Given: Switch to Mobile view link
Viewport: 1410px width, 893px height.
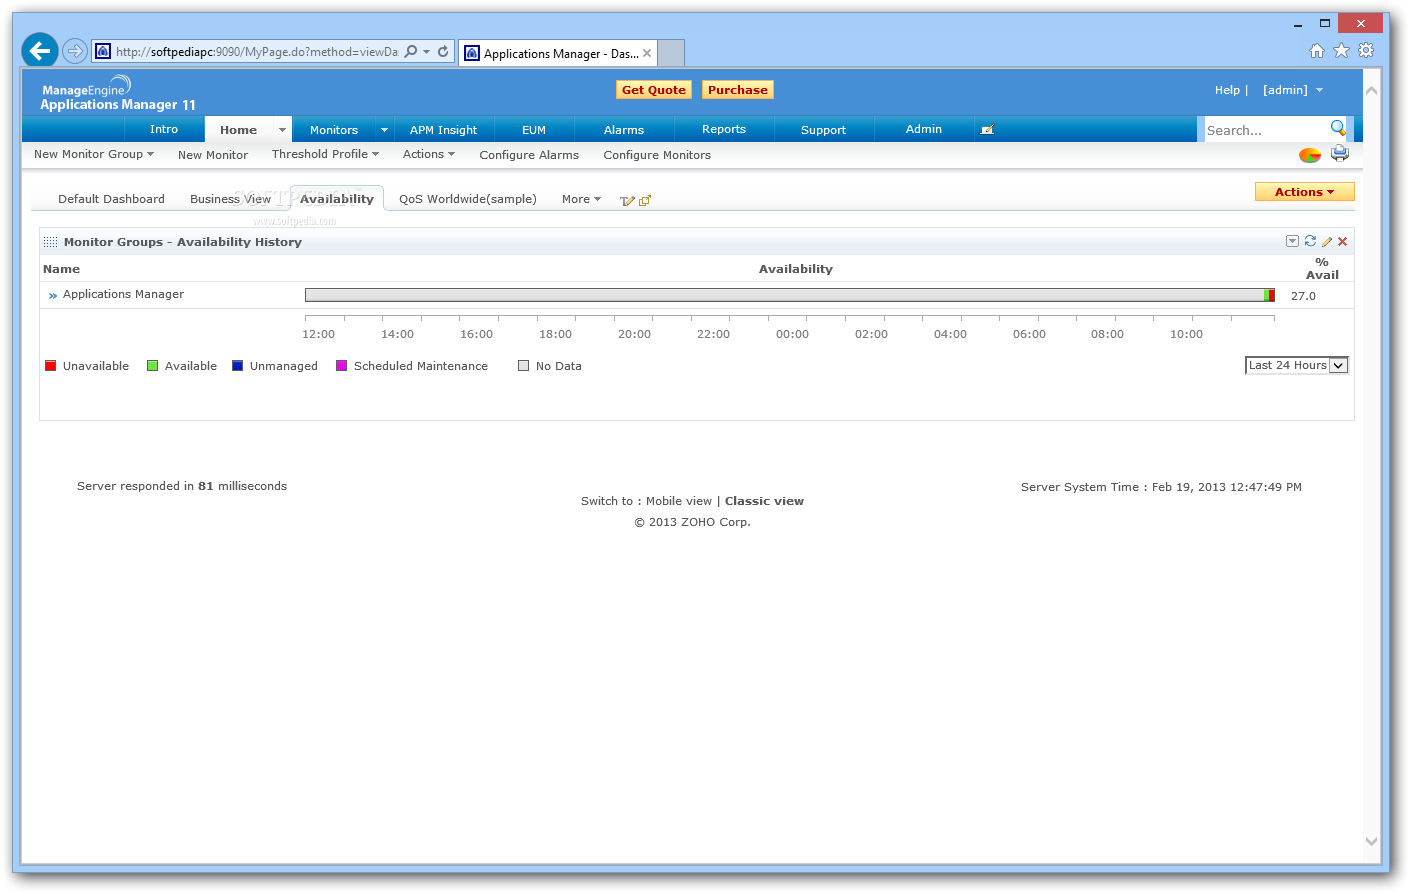Looking at the screenshot, I should click(x=679, y=501).
